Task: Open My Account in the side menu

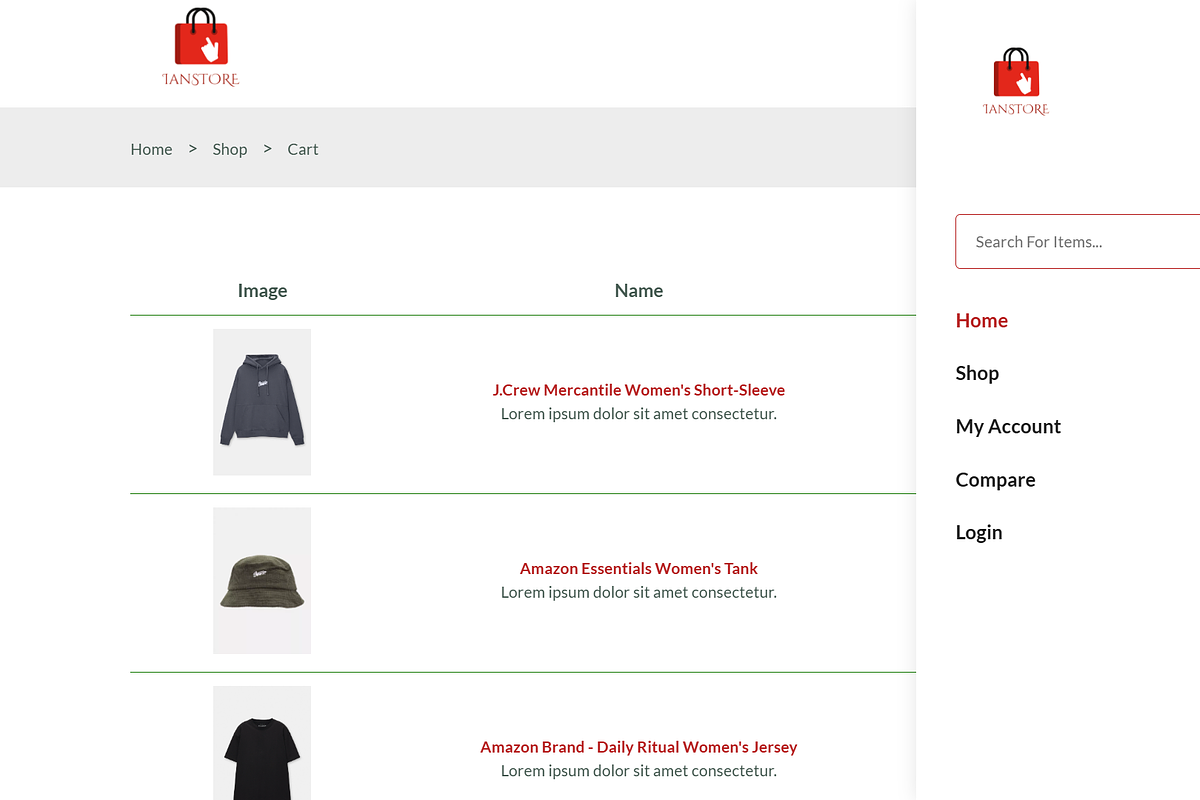Action: click(x=1008, y=426)
